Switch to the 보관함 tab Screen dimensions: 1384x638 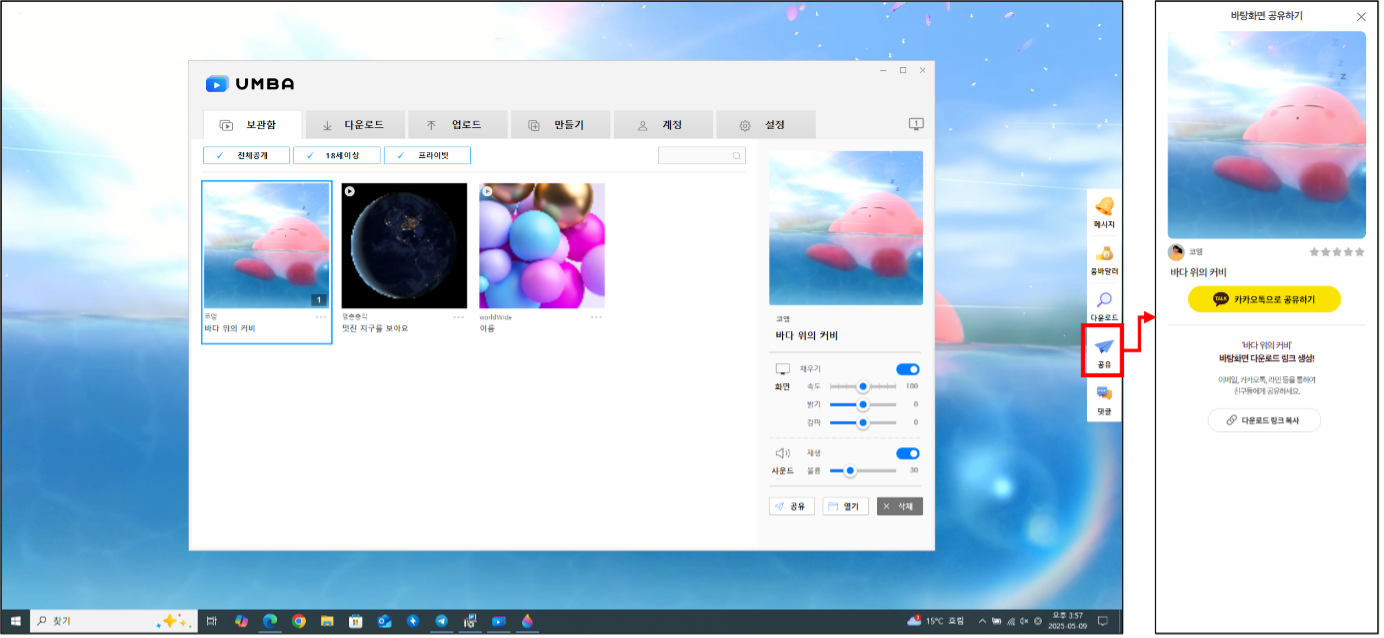(252, 125)
